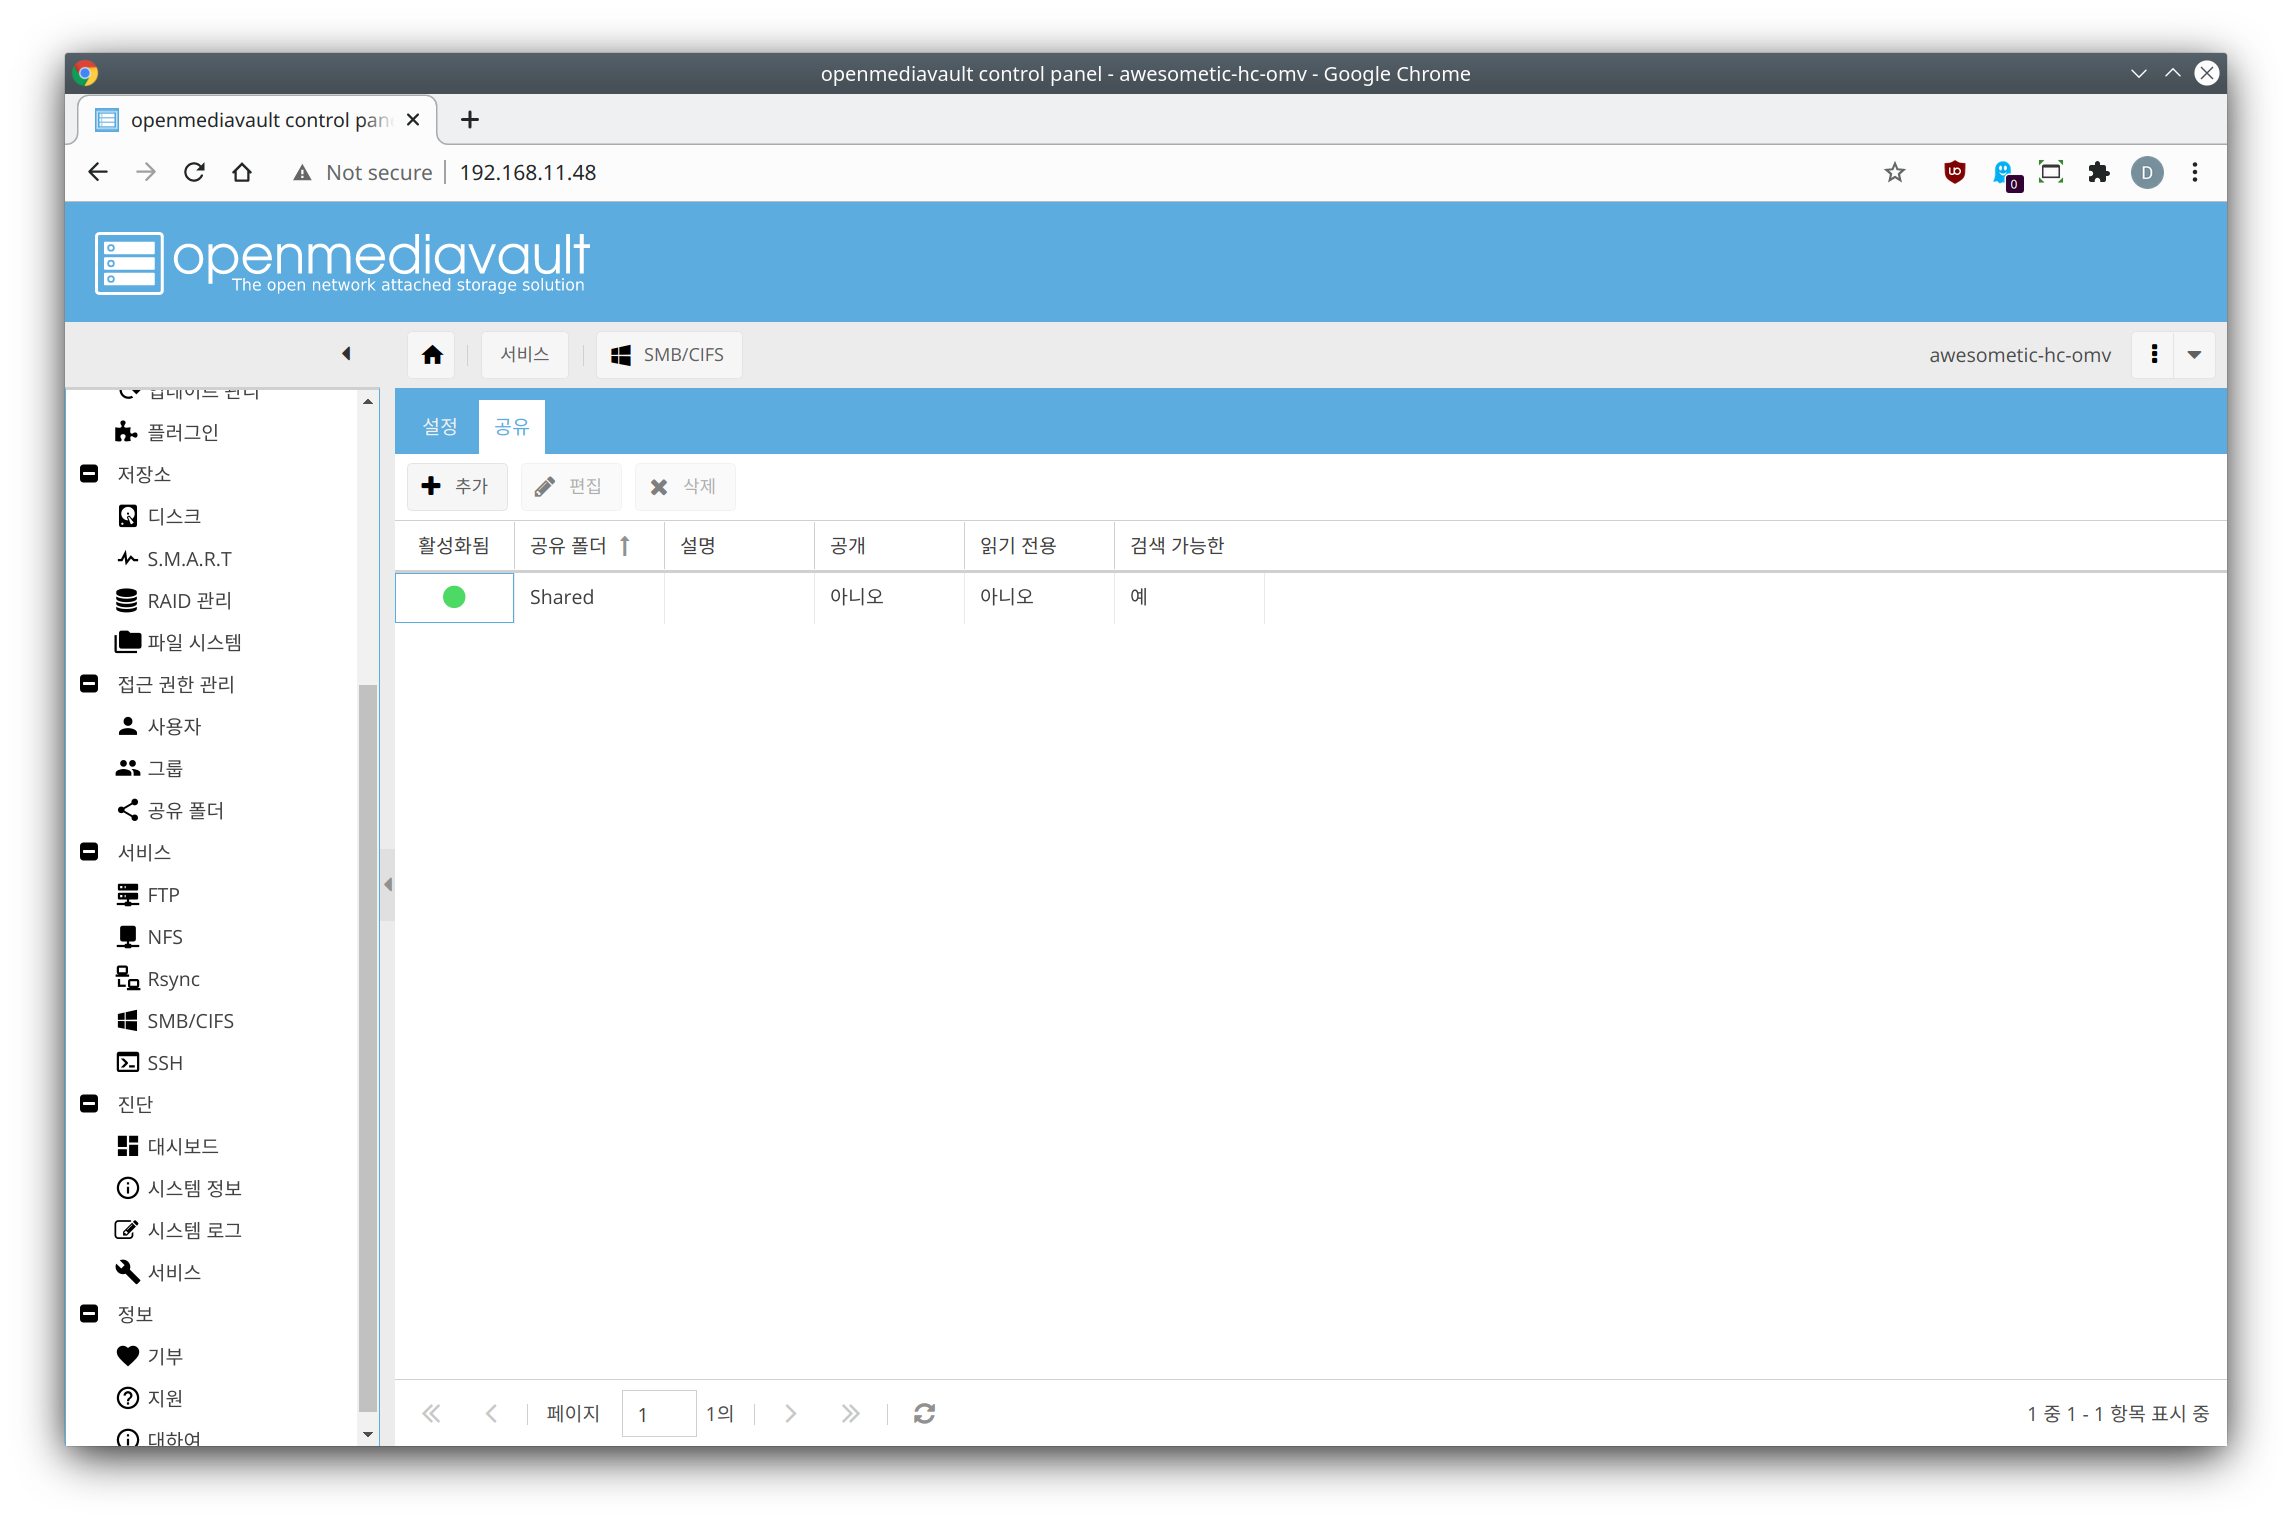Open FTP service settings
Viewport: 2292px width, 1523px height.
coord(149,894)
